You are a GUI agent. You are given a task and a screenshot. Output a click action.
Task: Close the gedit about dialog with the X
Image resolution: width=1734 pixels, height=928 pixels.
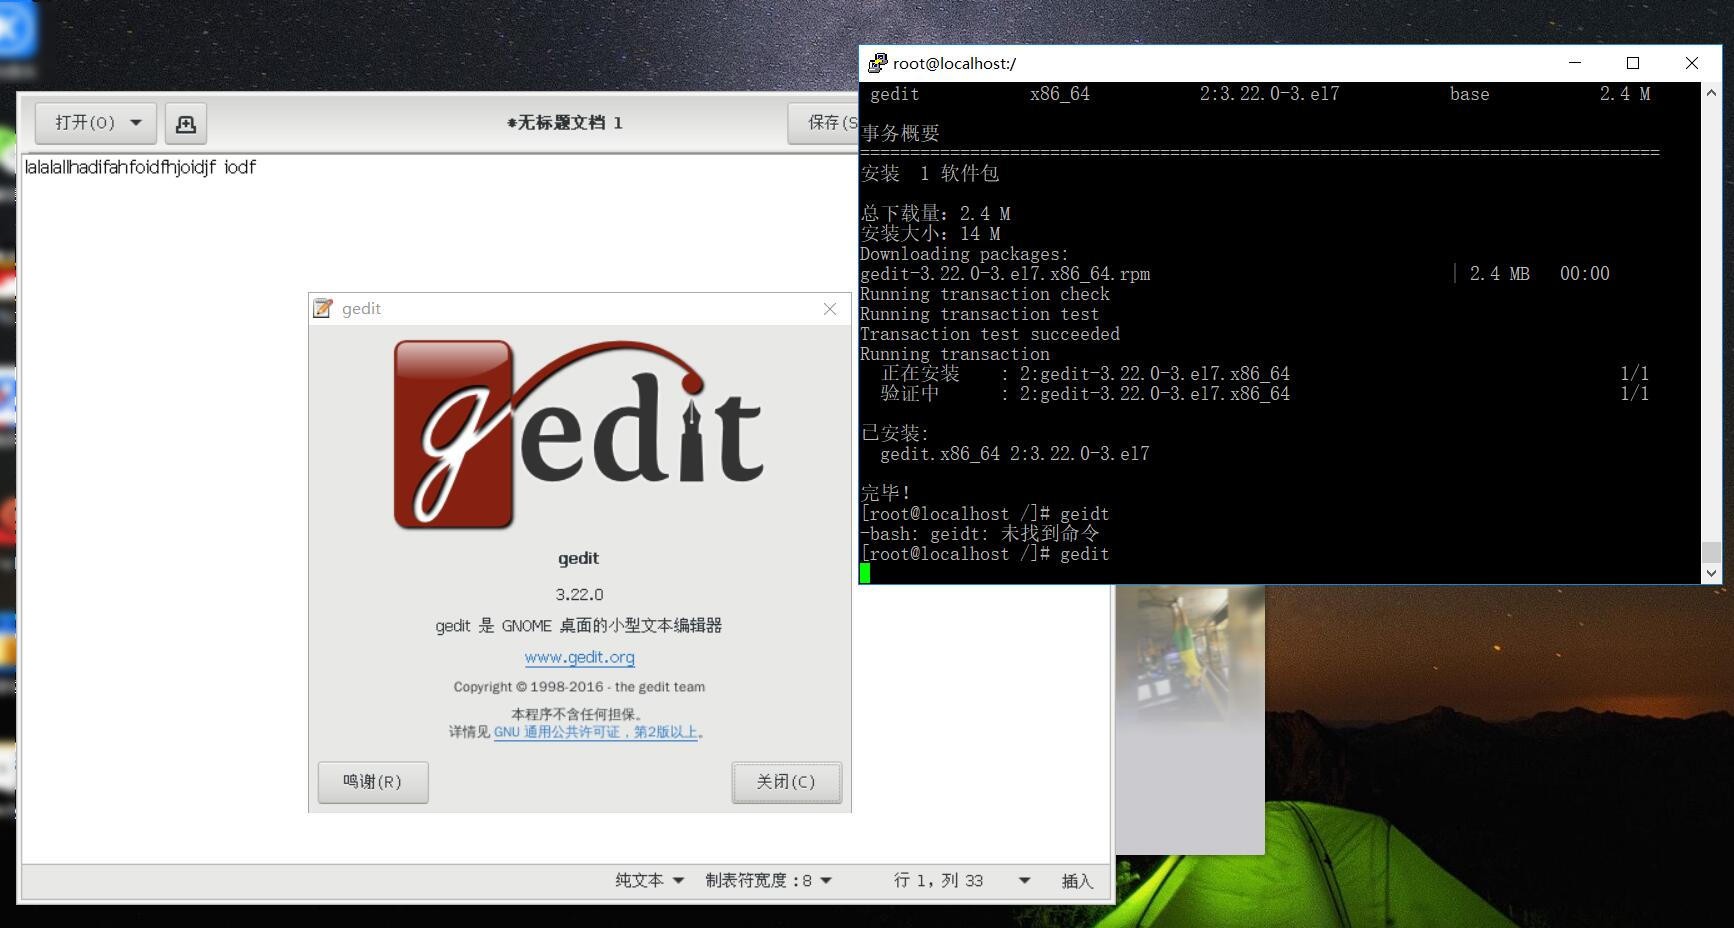[830, 309]
